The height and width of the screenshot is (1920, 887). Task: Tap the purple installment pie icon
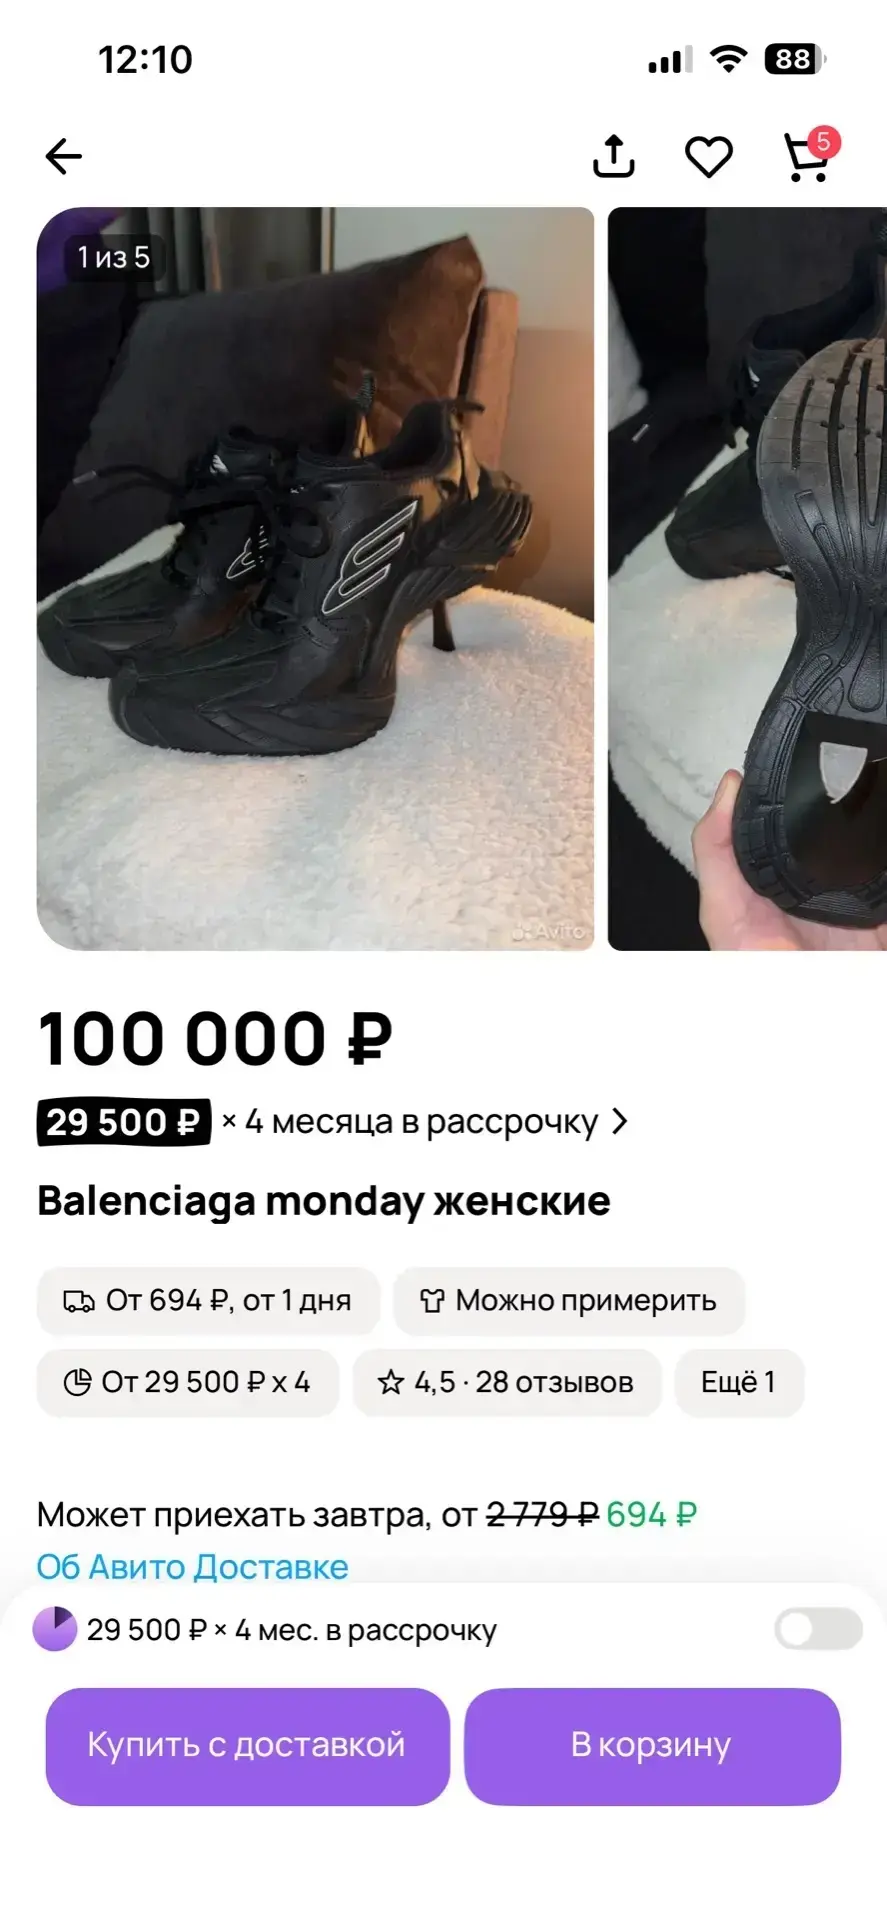point(55,1629)
